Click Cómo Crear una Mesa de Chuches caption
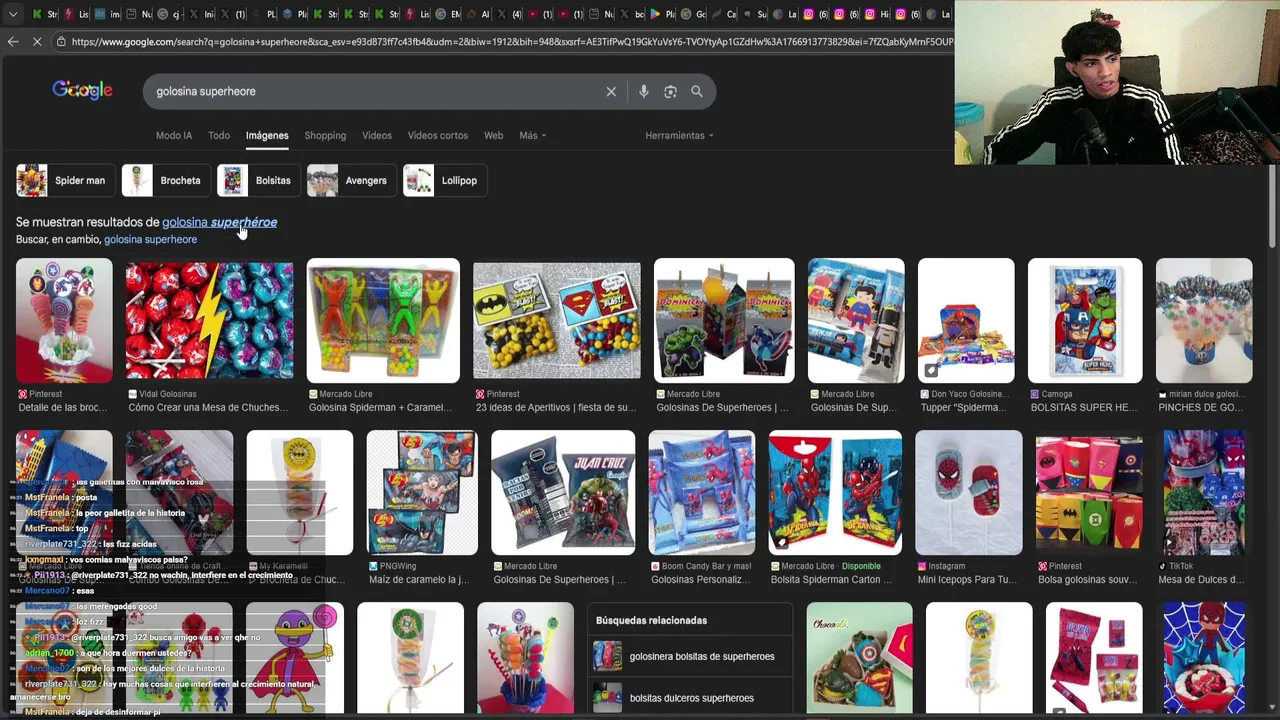Image resolution: width=1280 pixels, height=720 pixels. [208, 408]
